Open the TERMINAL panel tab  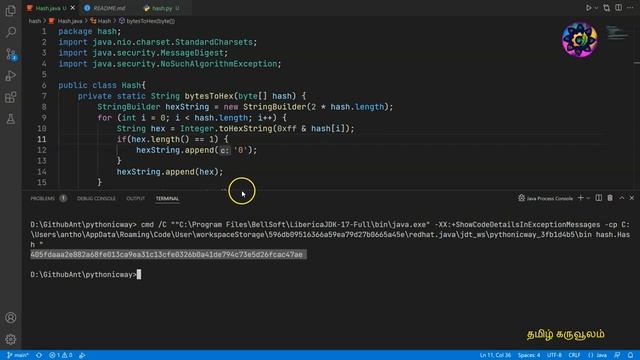167,198
